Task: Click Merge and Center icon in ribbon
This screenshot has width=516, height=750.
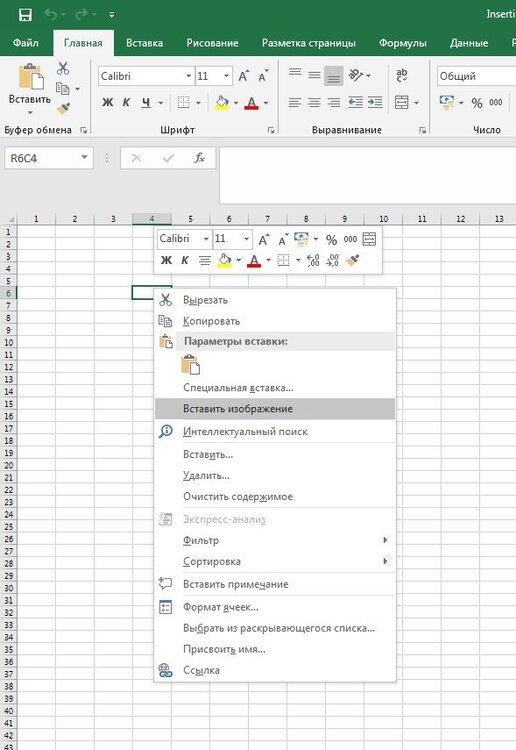Action: point(401,102)
